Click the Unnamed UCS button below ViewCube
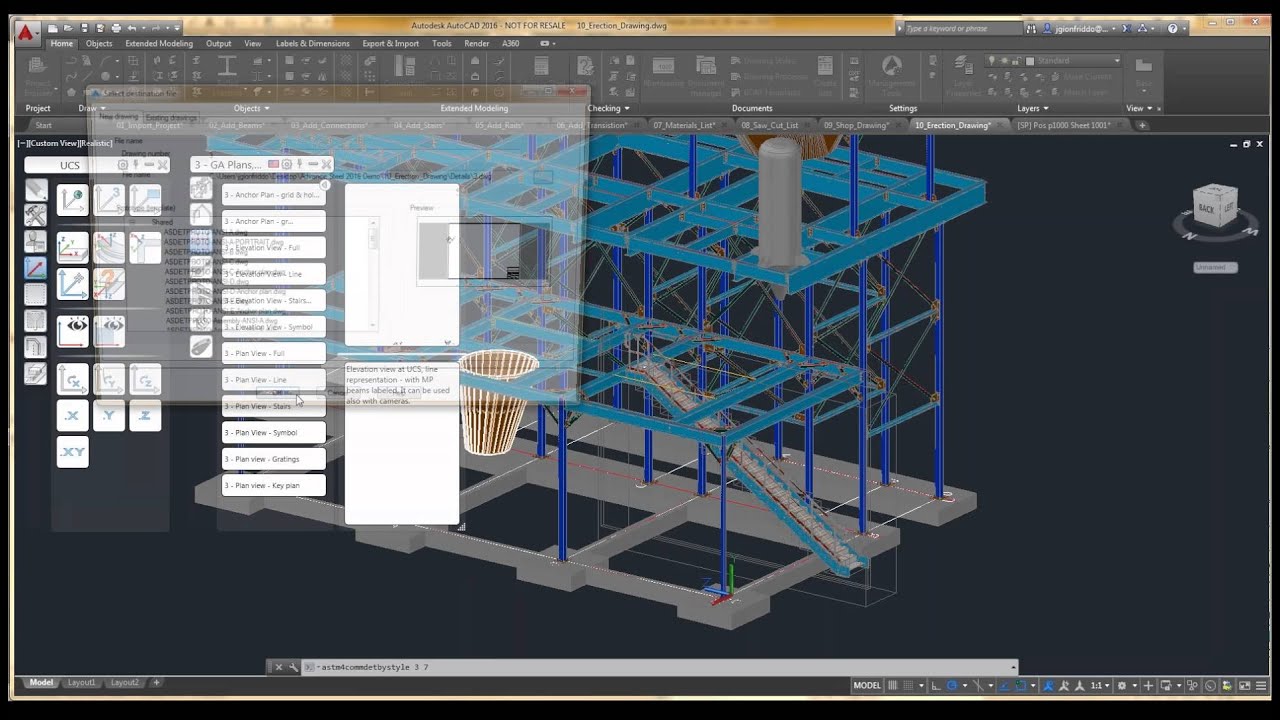 pyautogui.click(x=1216, y=267)
